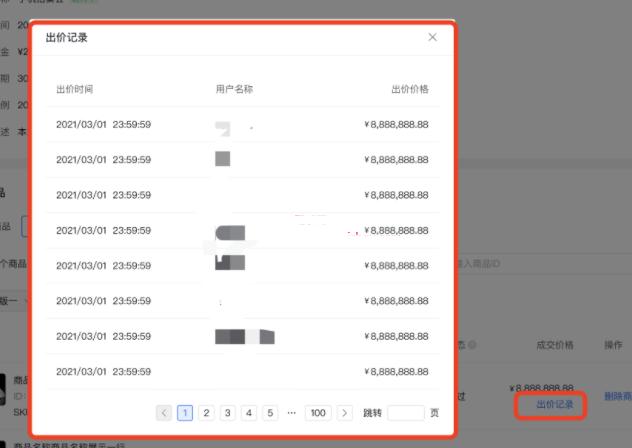Click the 删除商品 link

tap(617, 396)
